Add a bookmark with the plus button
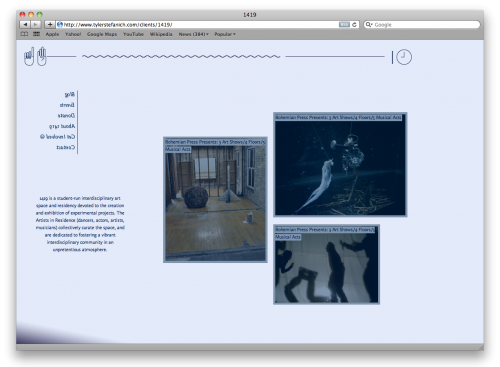 click(x=49, y=24)
